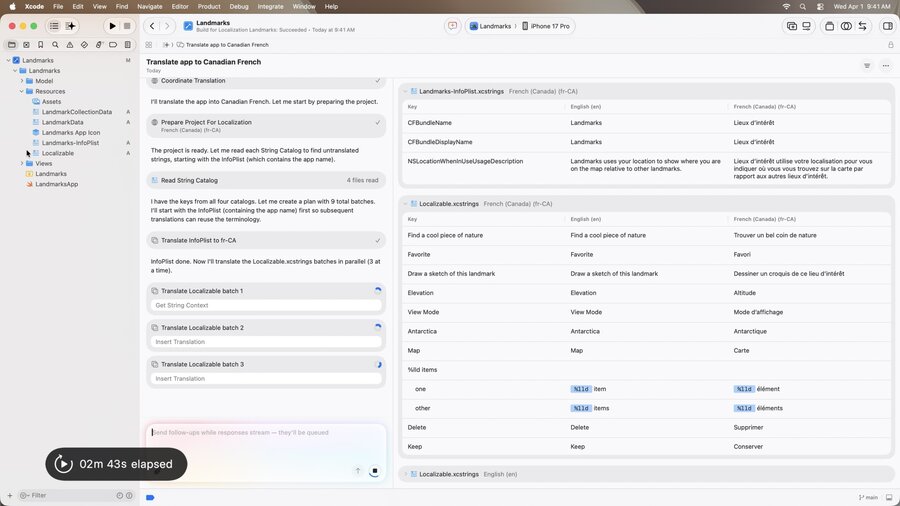Open the Breakpoint navigator
Image resolution: width=900 pixels, height=506 pixels.
coord(113,45)
